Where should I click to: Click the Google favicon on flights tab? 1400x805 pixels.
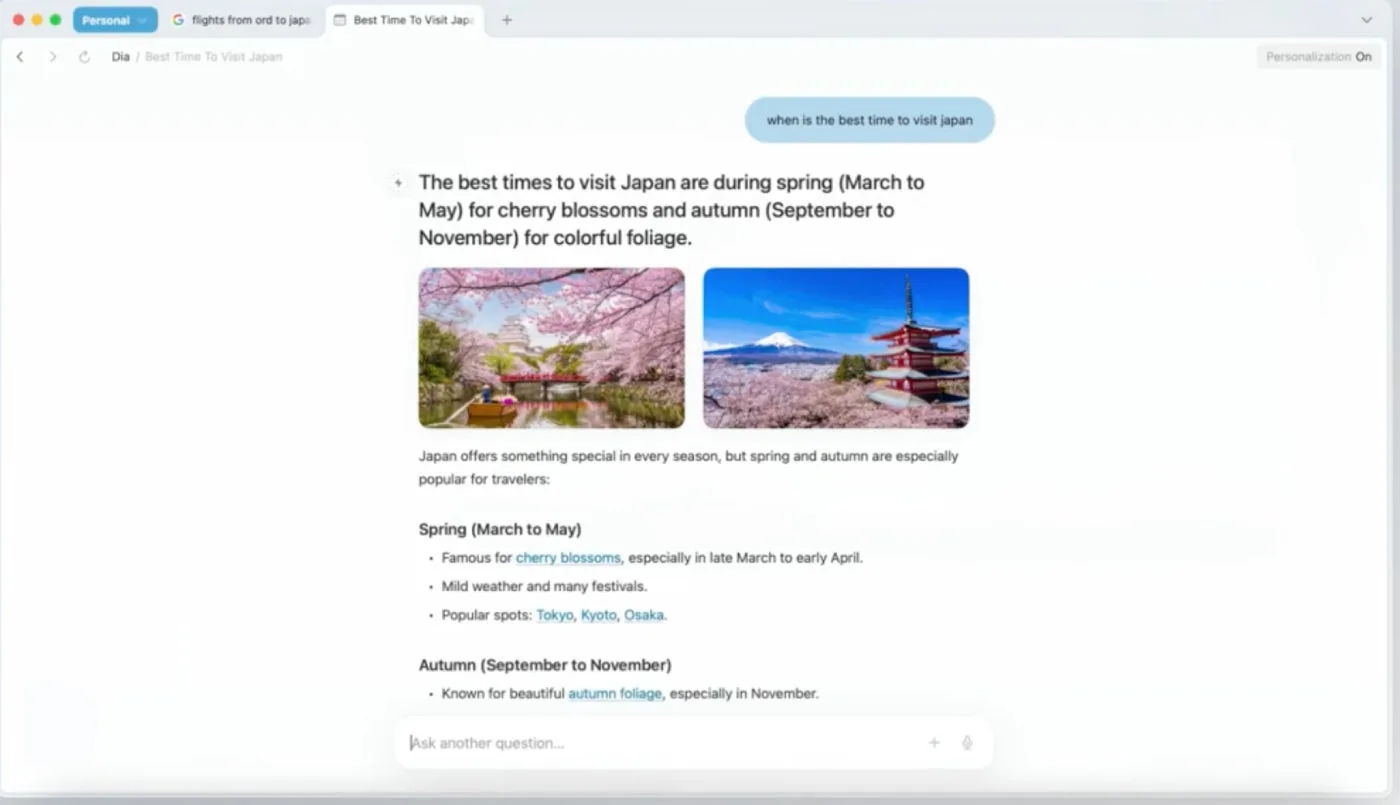tap(178, 20)
